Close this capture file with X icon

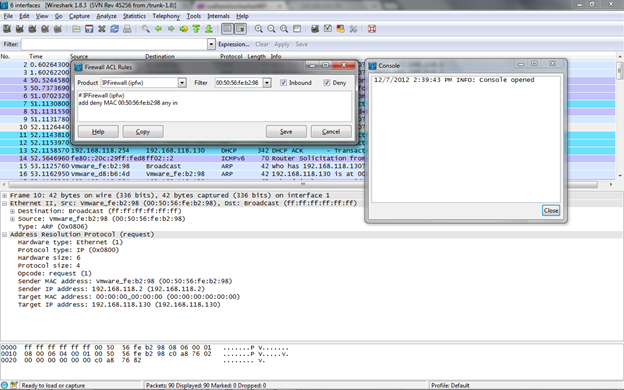coord(101,29)
